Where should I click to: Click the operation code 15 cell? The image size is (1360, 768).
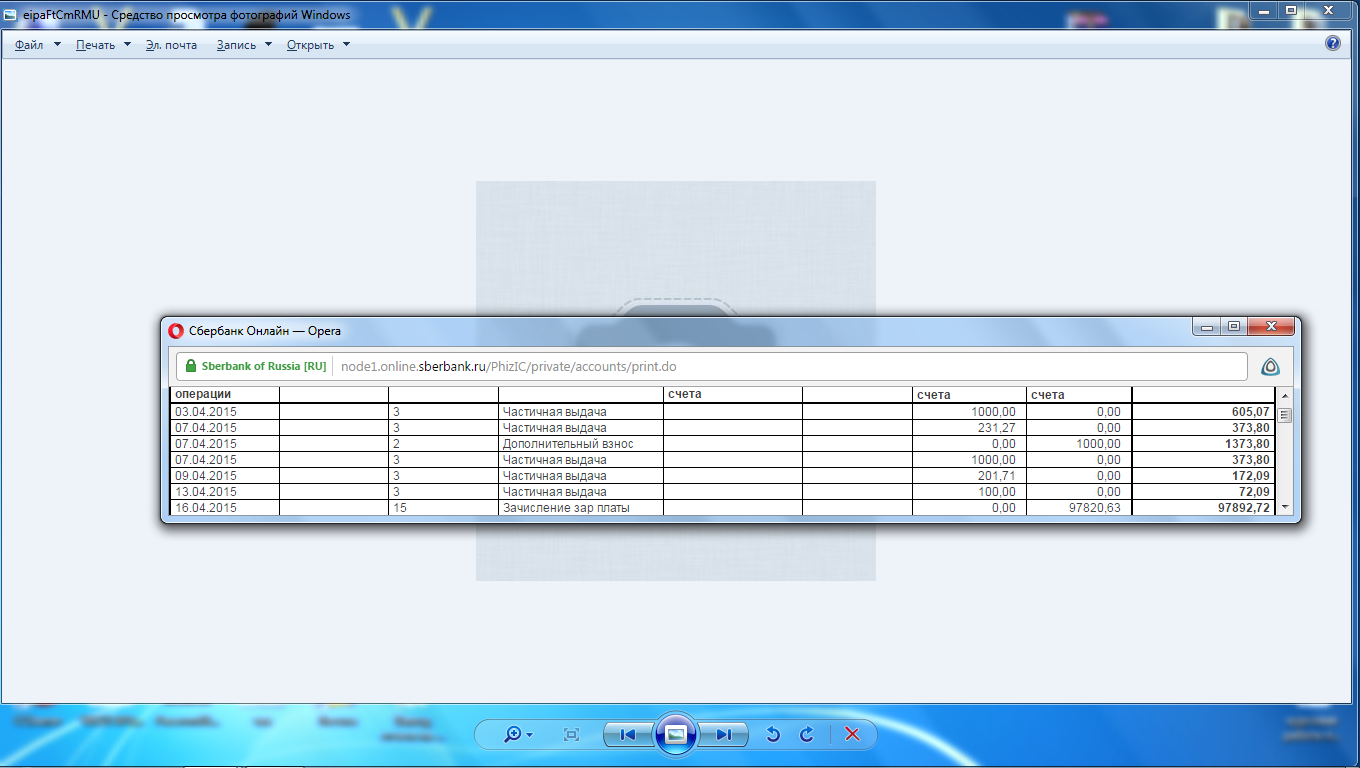(x=443, y=508)
